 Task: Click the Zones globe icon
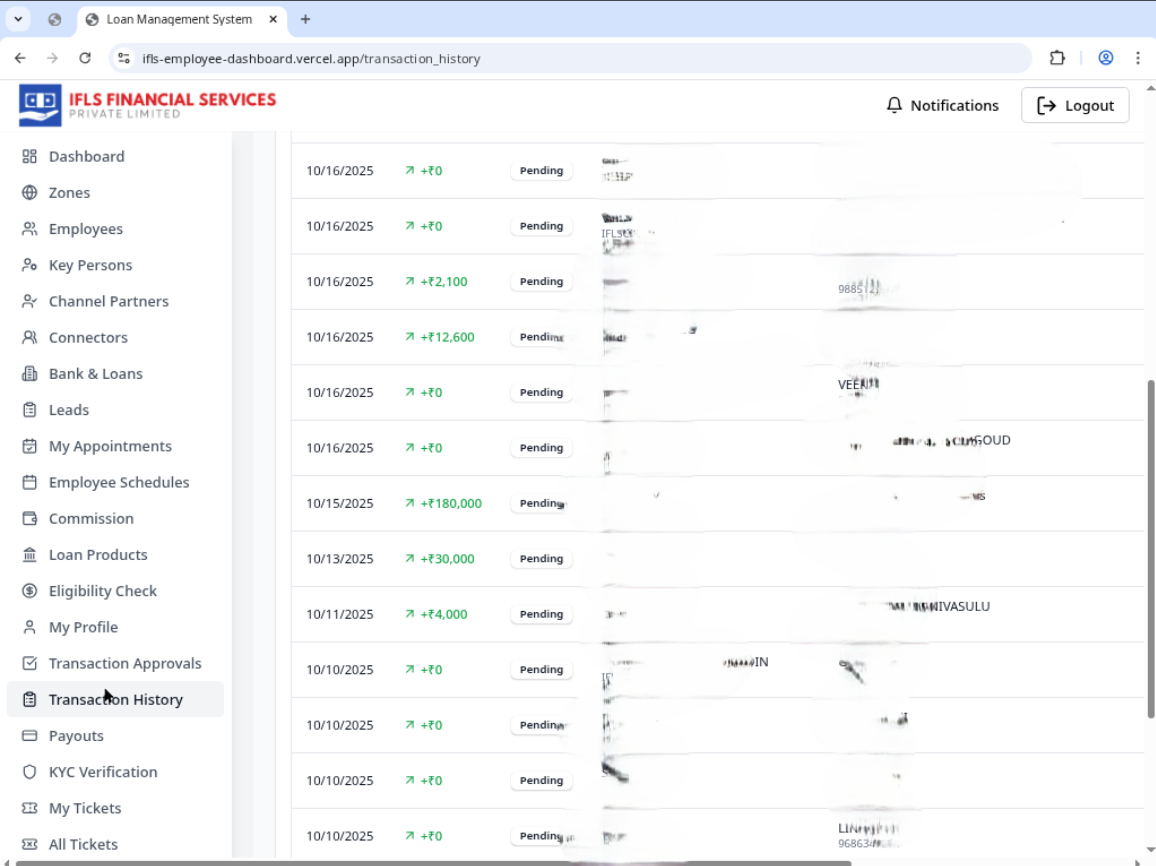[30, 193]
